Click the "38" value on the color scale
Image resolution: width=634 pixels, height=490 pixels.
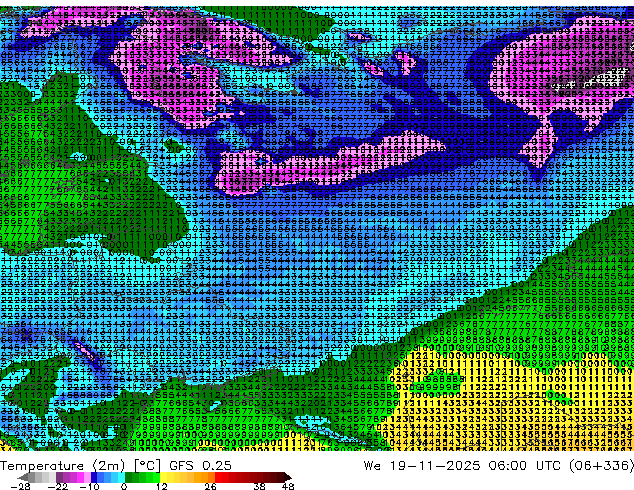[x=260, y=486]
